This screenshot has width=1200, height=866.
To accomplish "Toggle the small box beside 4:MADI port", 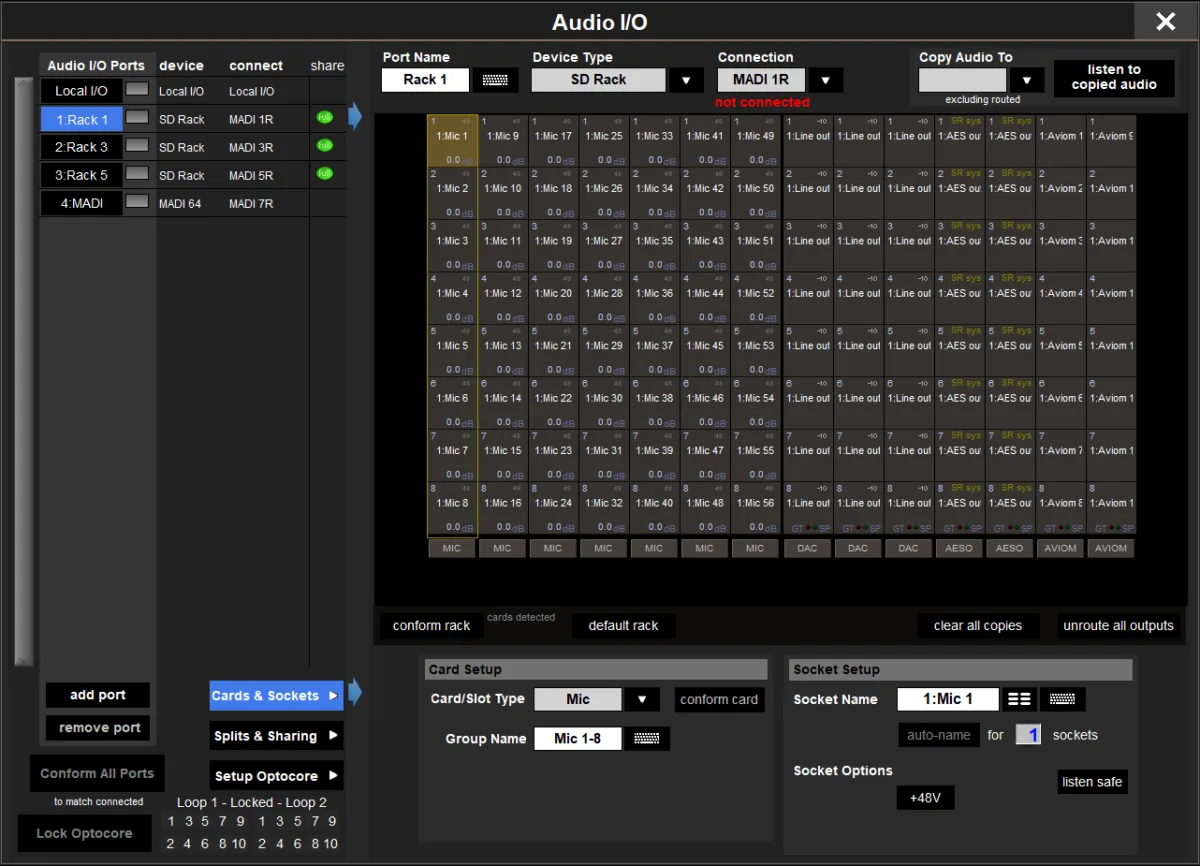I will [x=137, y=202].
